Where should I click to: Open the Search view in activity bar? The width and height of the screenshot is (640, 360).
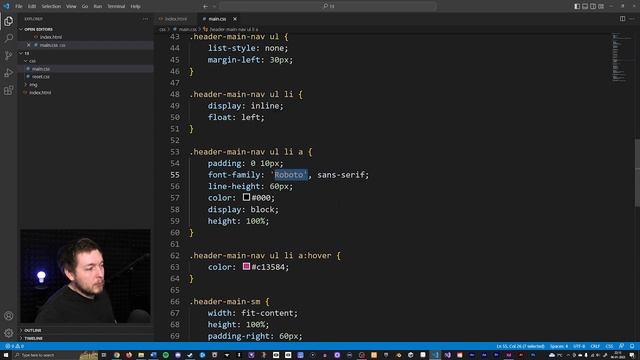click(x=9, y=38)
